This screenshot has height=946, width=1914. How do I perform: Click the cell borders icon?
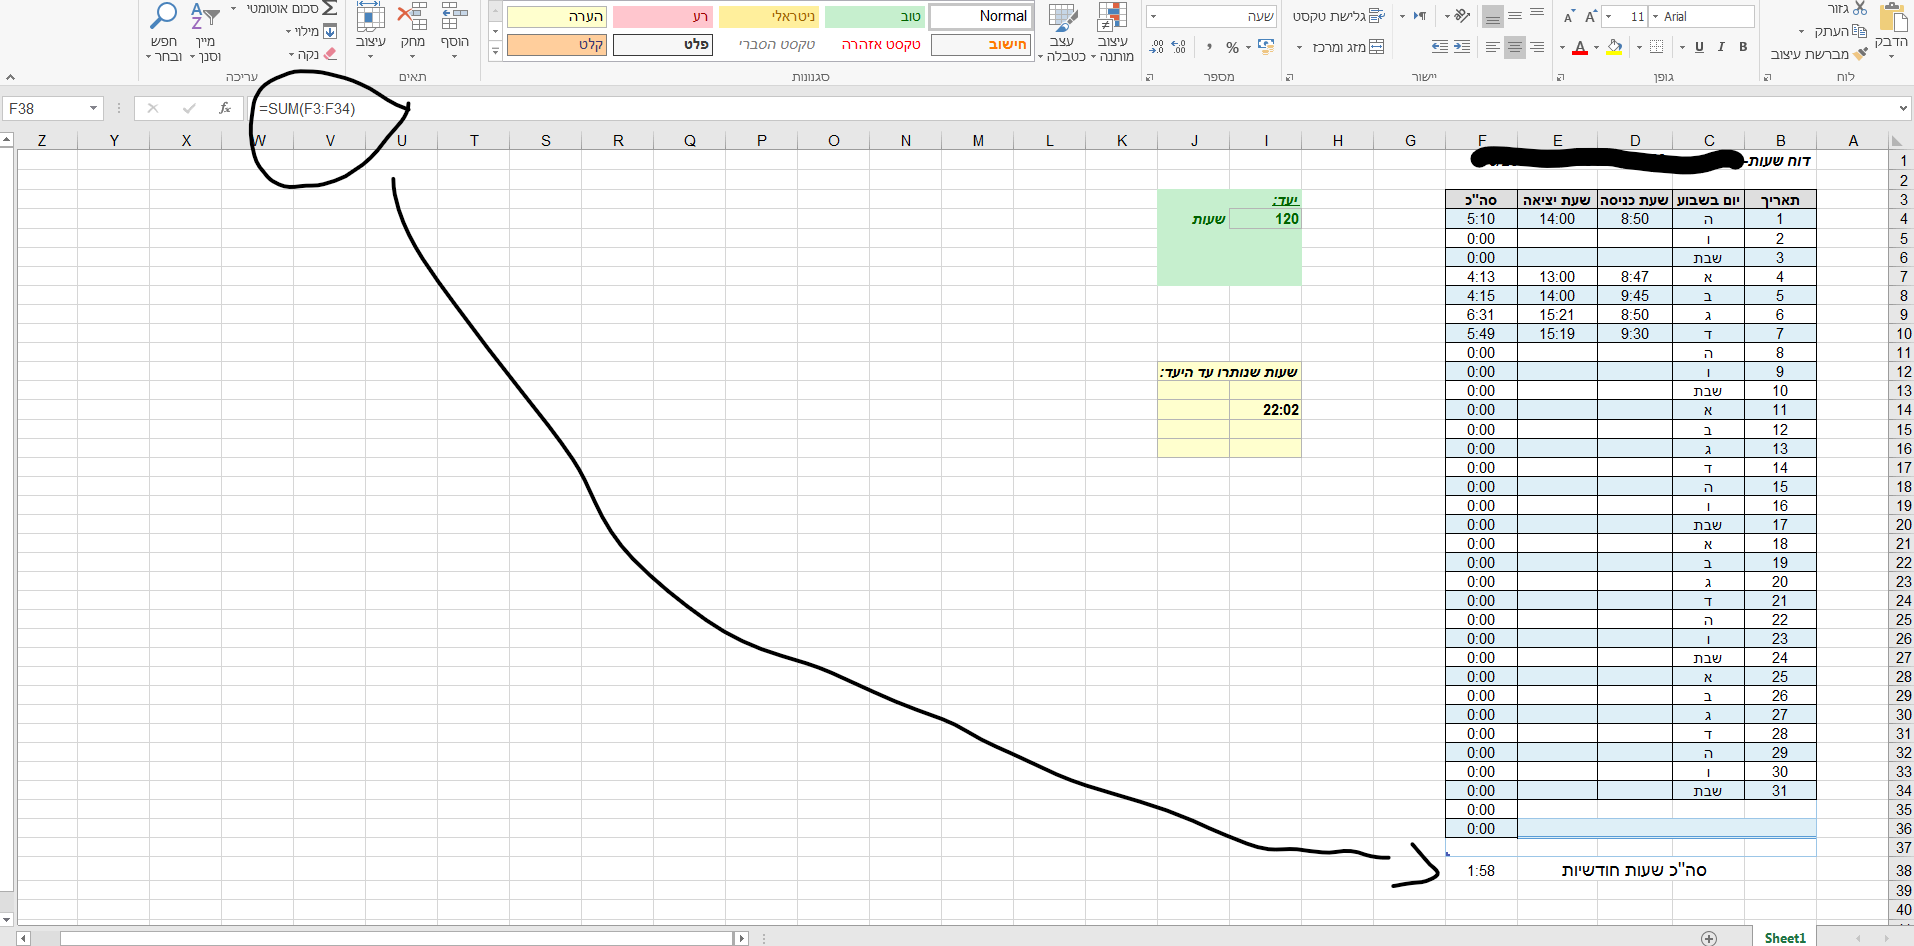tap(1656, 47)
